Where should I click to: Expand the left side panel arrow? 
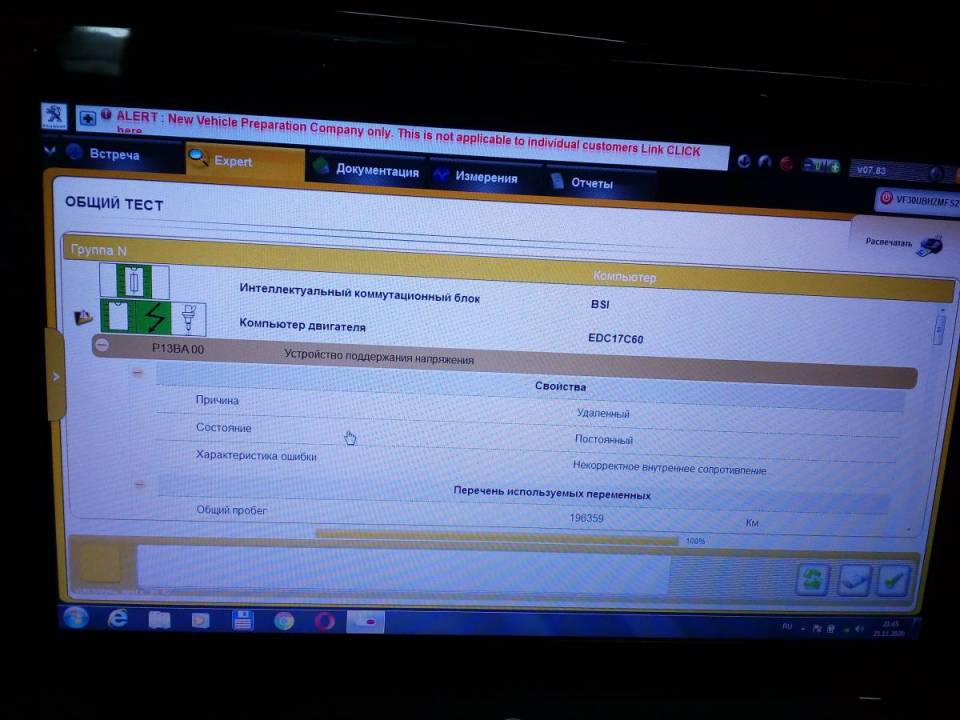point(56,376)
